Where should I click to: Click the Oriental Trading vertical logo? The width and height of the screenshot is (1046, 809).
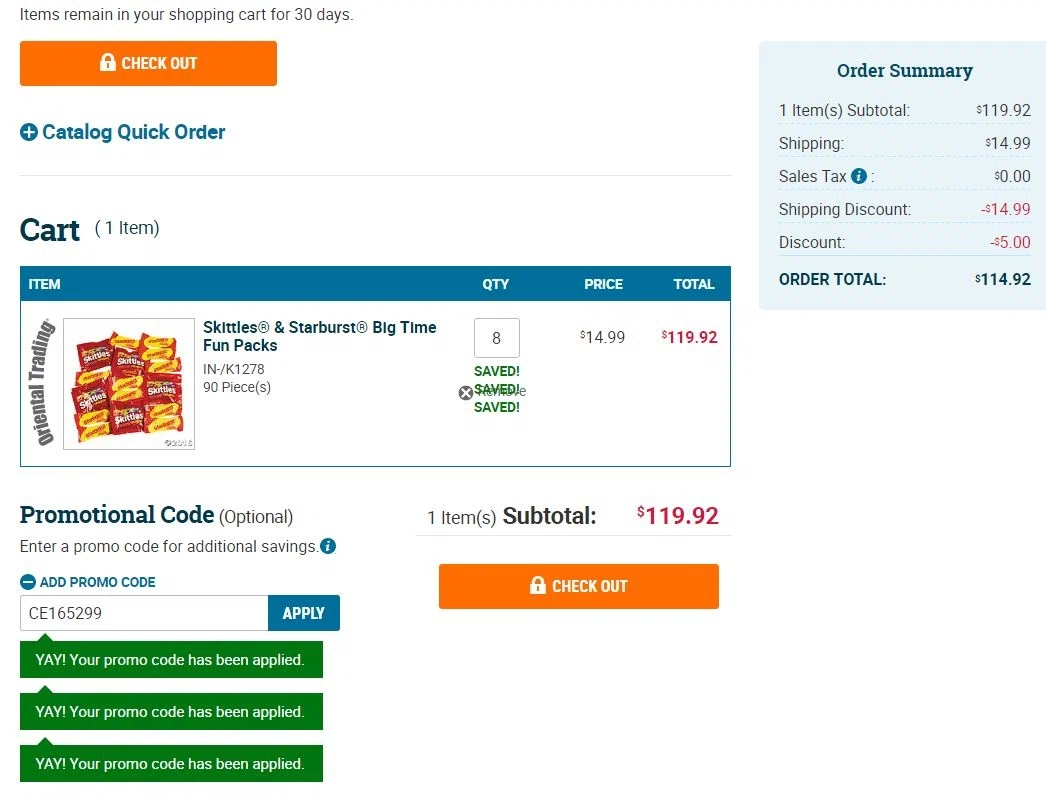coord(41,383)
